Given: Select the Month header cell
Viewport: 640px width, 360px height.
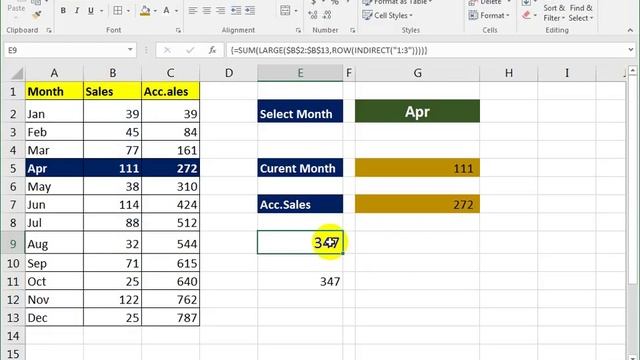Looking at the screenshot, I should click(54, 91).
